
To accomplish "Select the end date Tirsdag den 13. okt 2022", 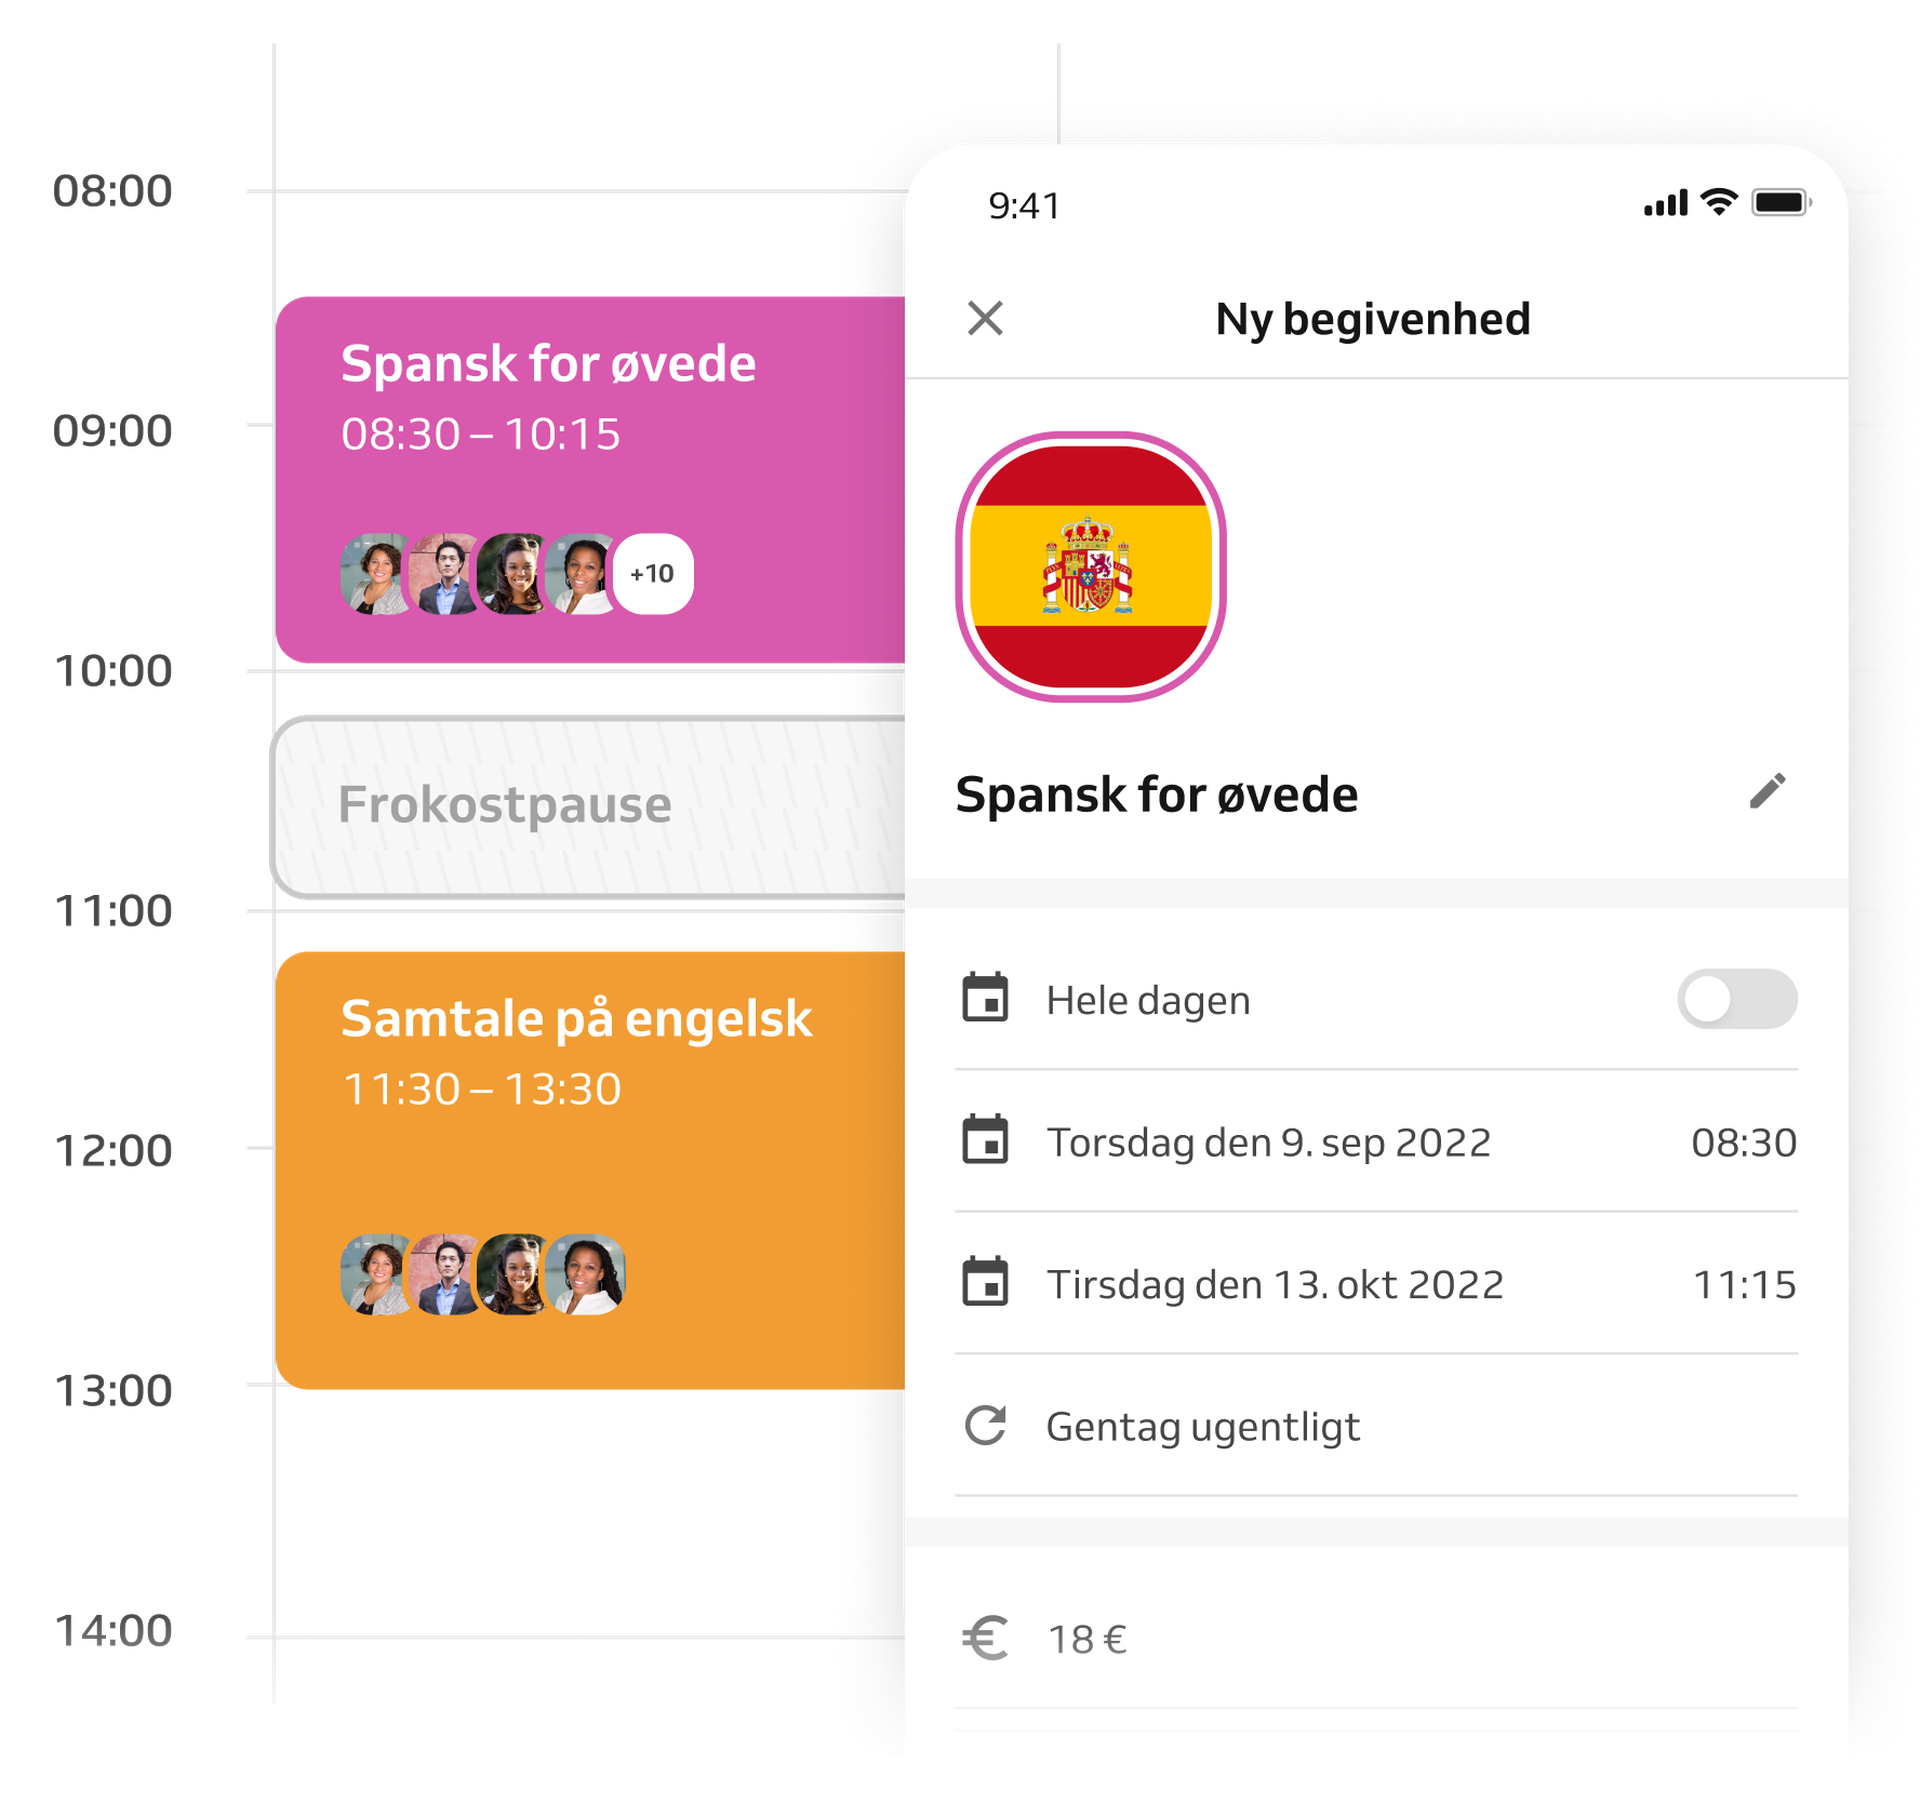I will (x=1275, y=1284).
